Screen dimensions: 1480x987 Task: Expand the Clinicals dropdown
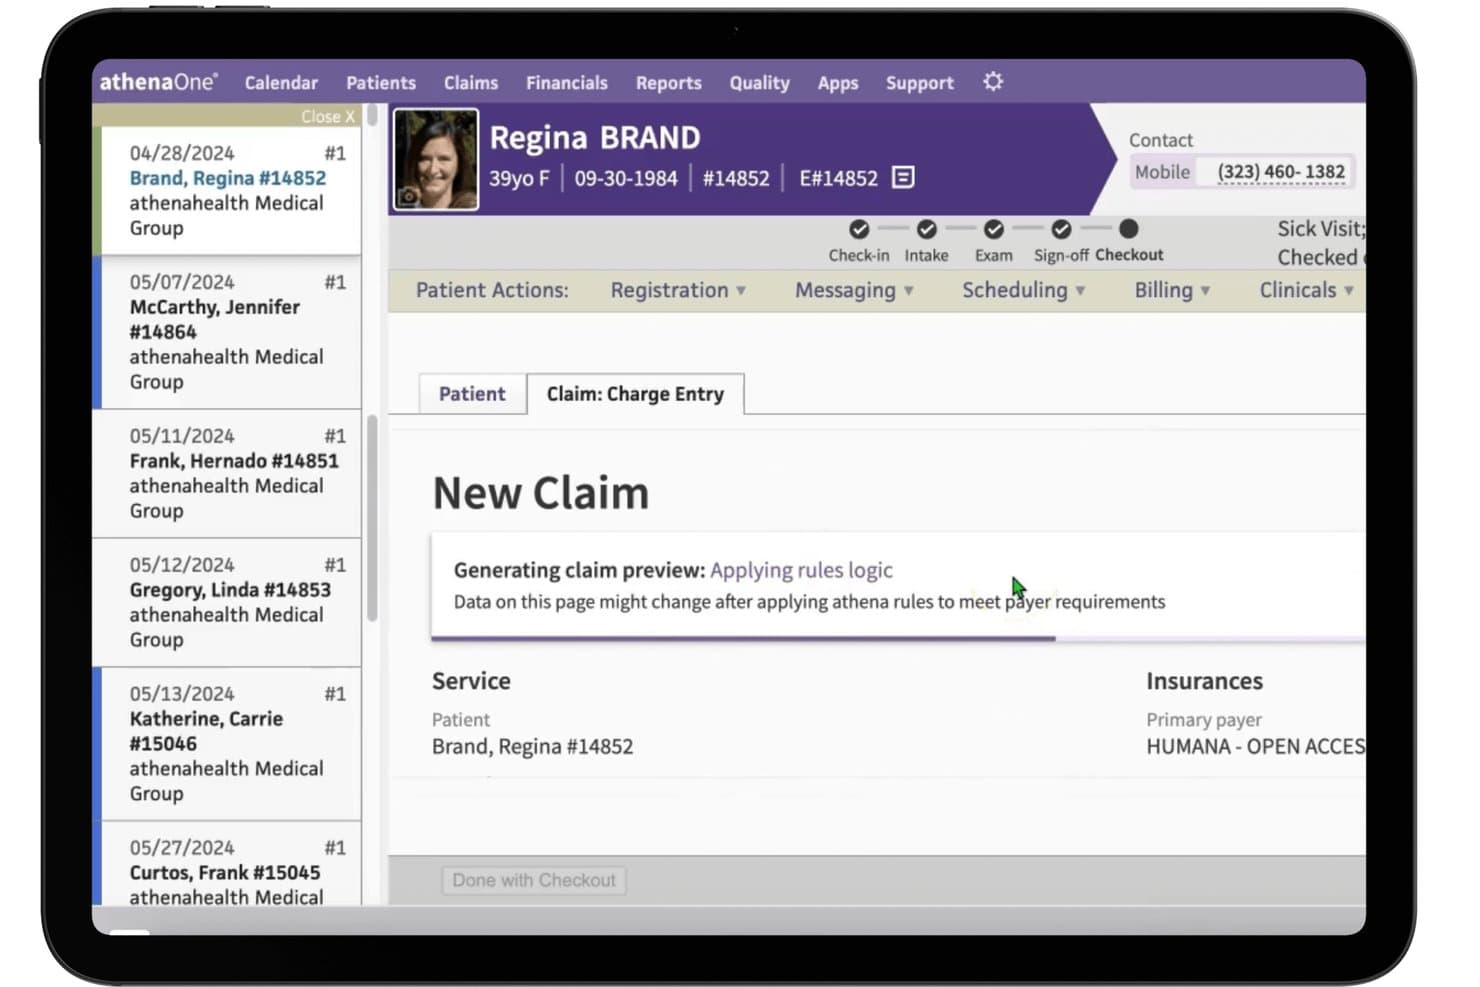pos(1306,290)
